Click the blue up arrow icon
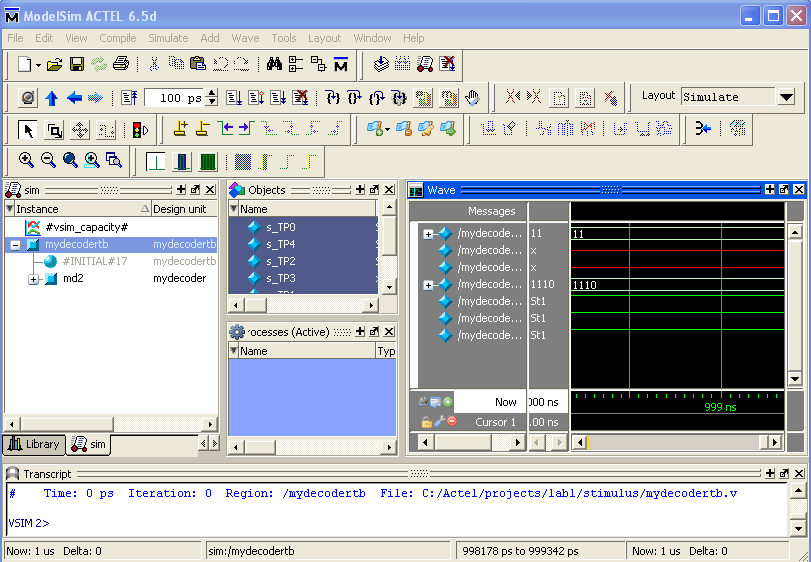Screen dimensions: 811x562 [x=51, y=97]
